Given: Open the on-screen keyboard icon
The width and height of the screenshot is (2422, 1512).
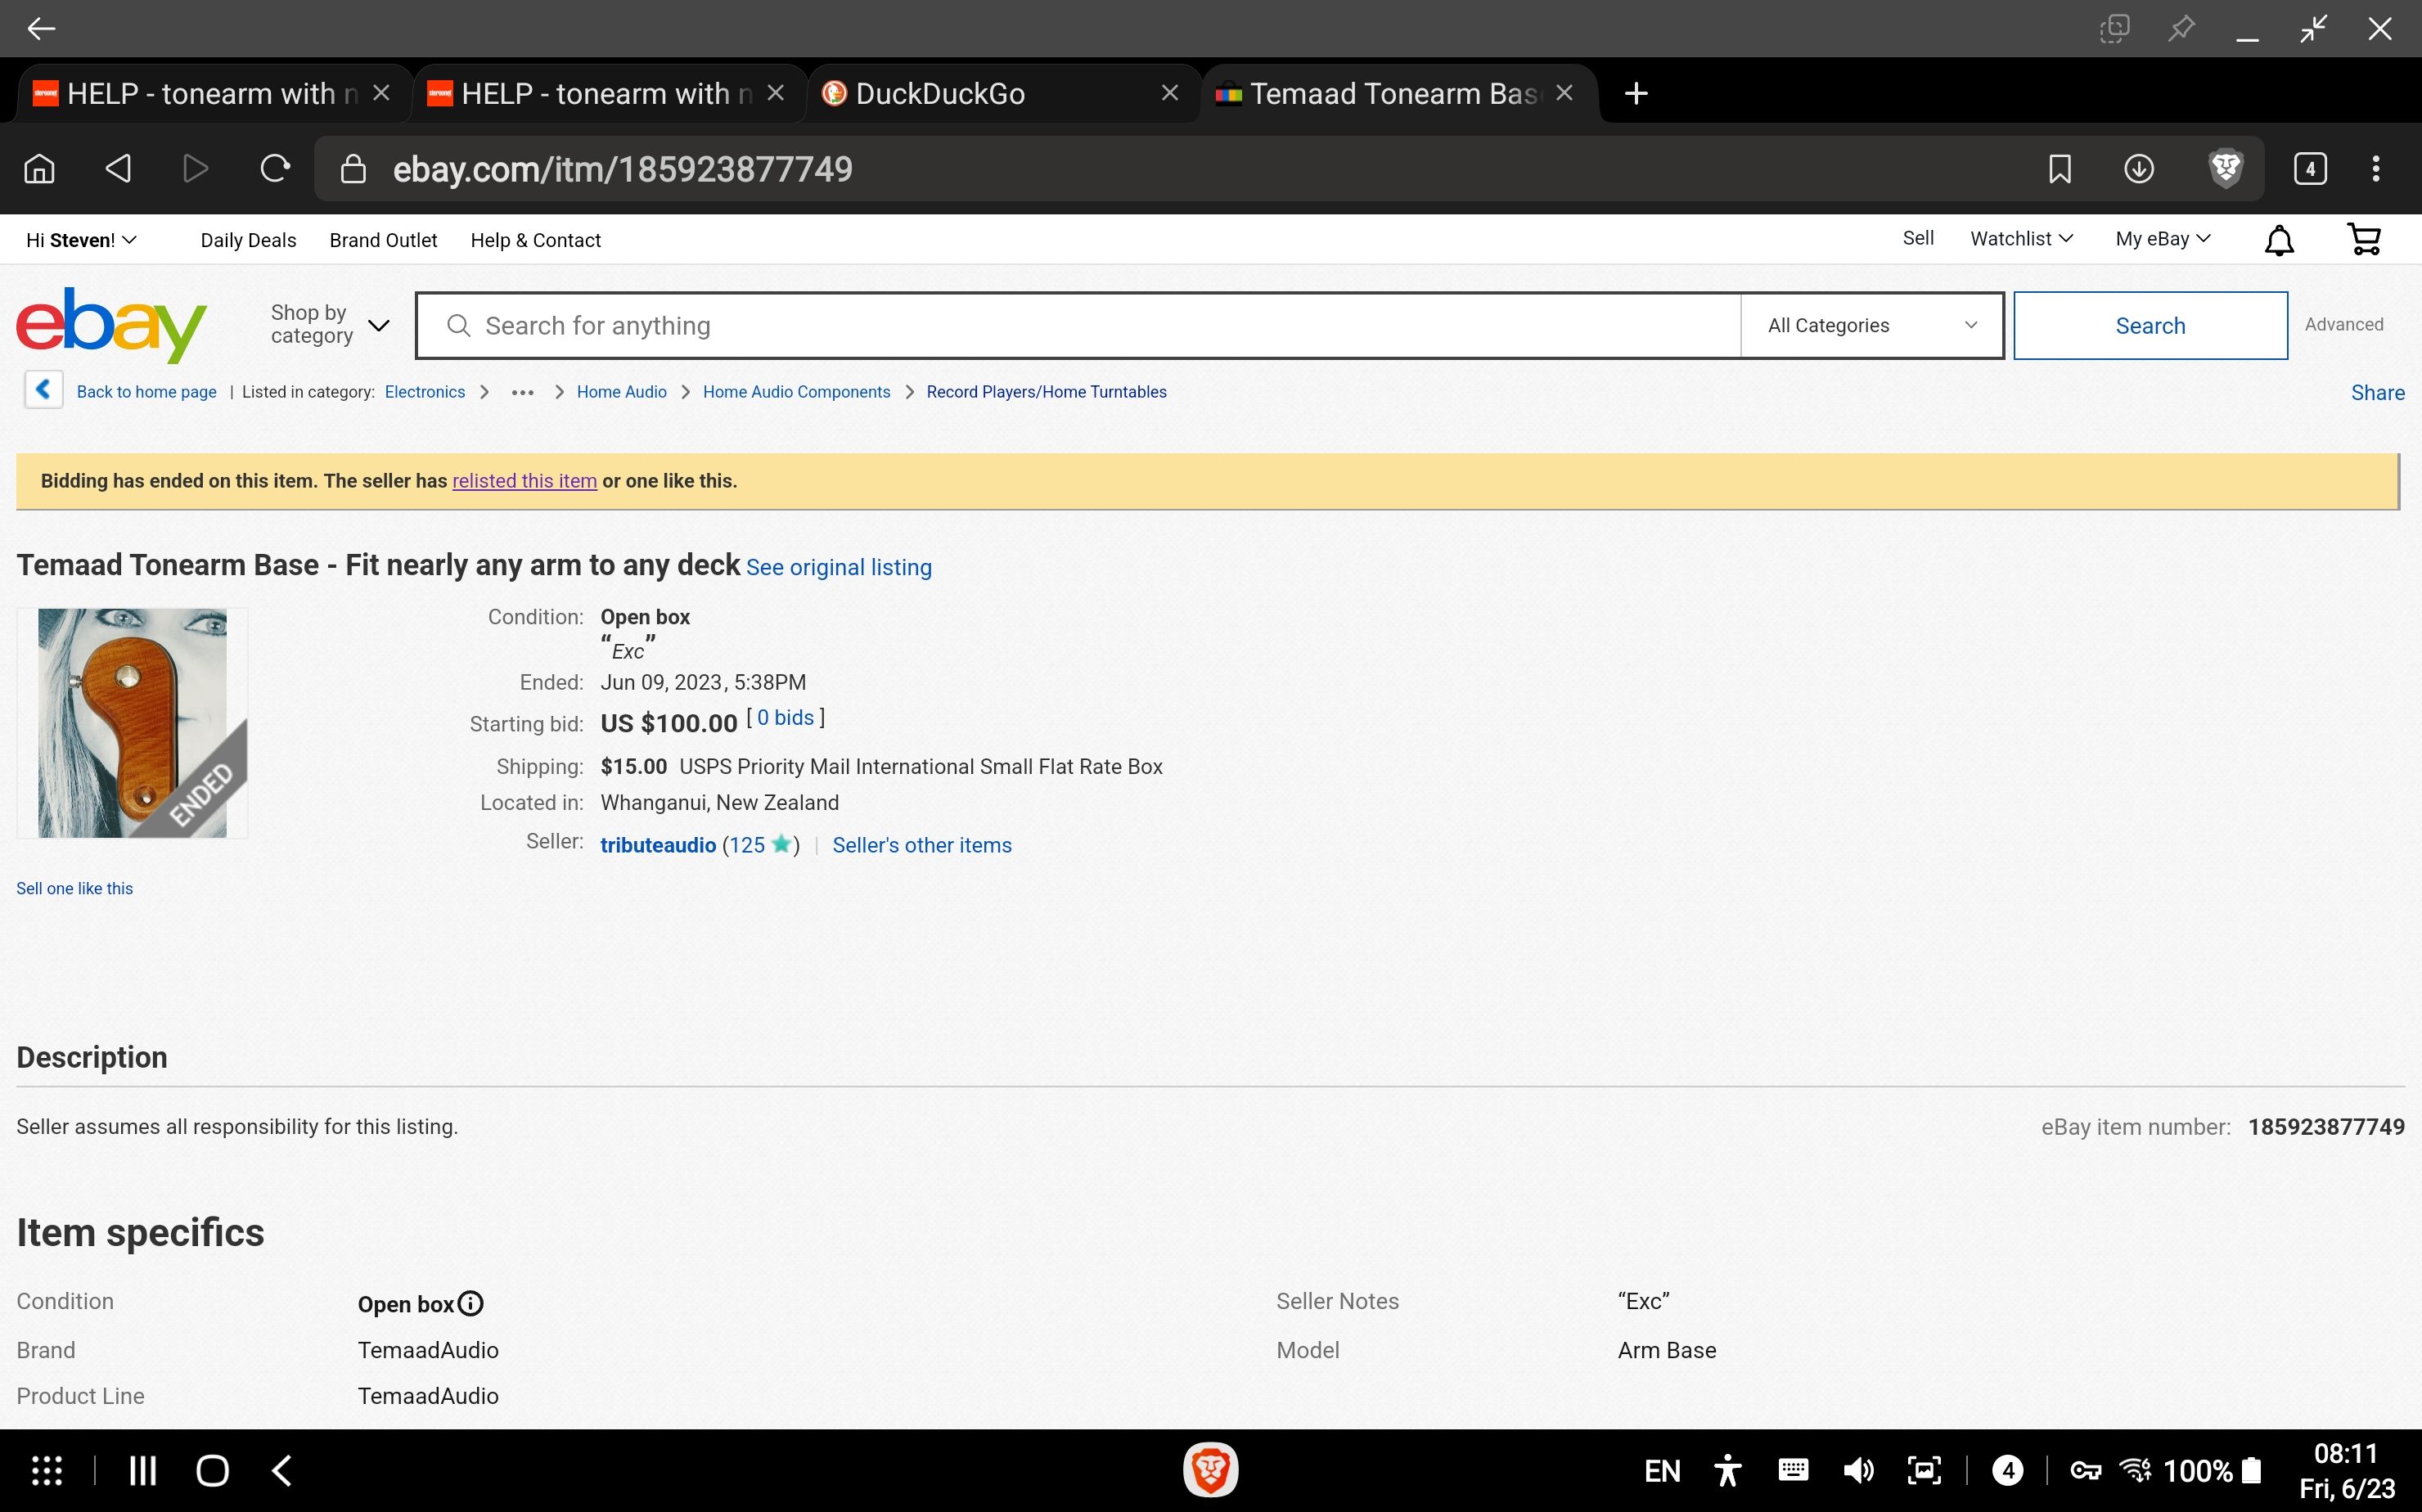Looking at the screenshot, I should click(x=1793, y=1470).
